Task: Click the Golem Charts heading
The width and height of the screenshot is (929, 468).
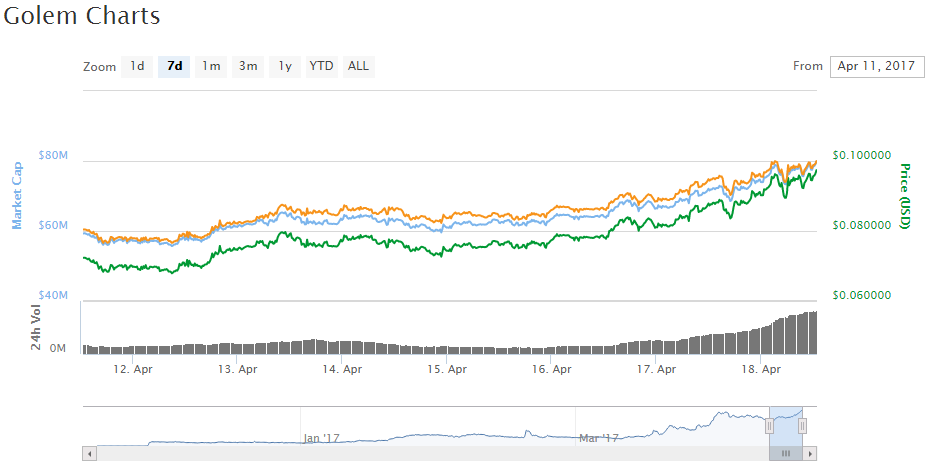Action: [x=82, y=15]
